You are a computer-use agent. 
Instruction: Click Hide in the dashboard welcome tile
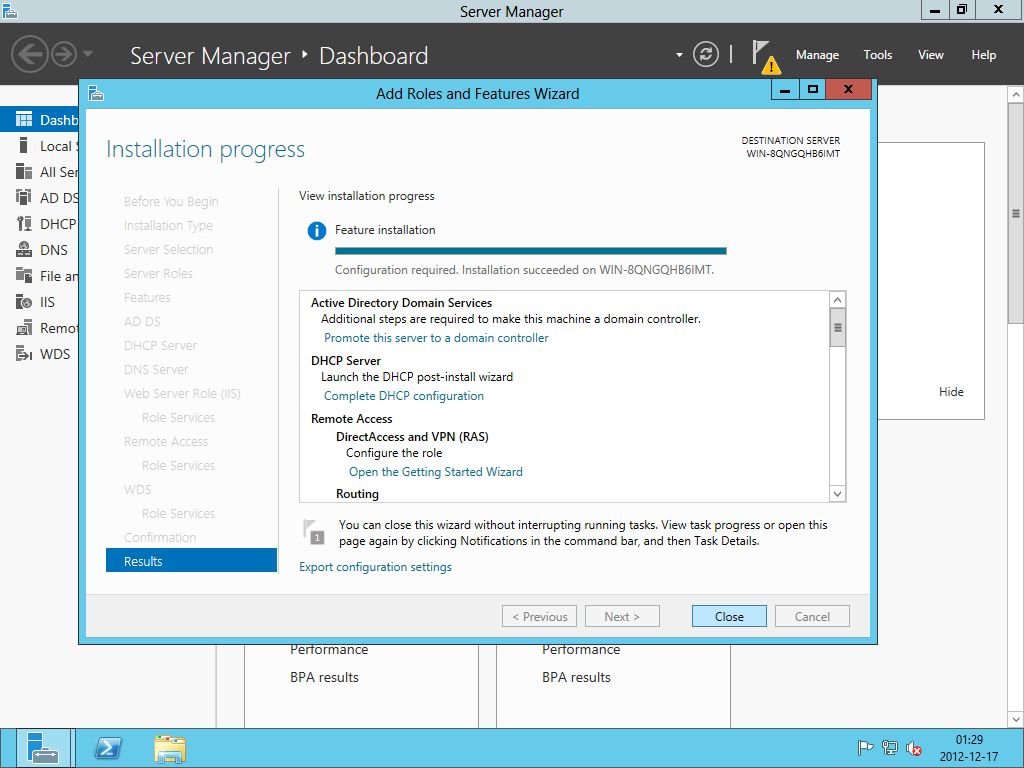click(951, 392)
